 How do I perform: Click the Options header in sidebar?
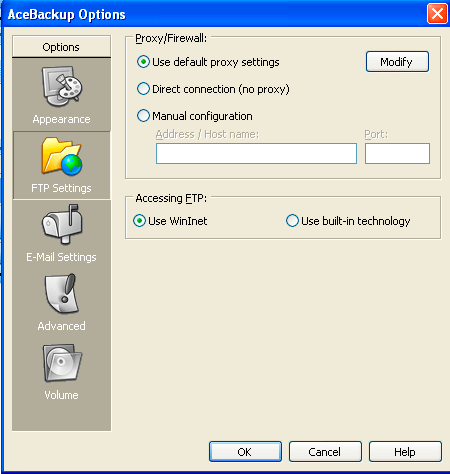(x=61, y=47)
